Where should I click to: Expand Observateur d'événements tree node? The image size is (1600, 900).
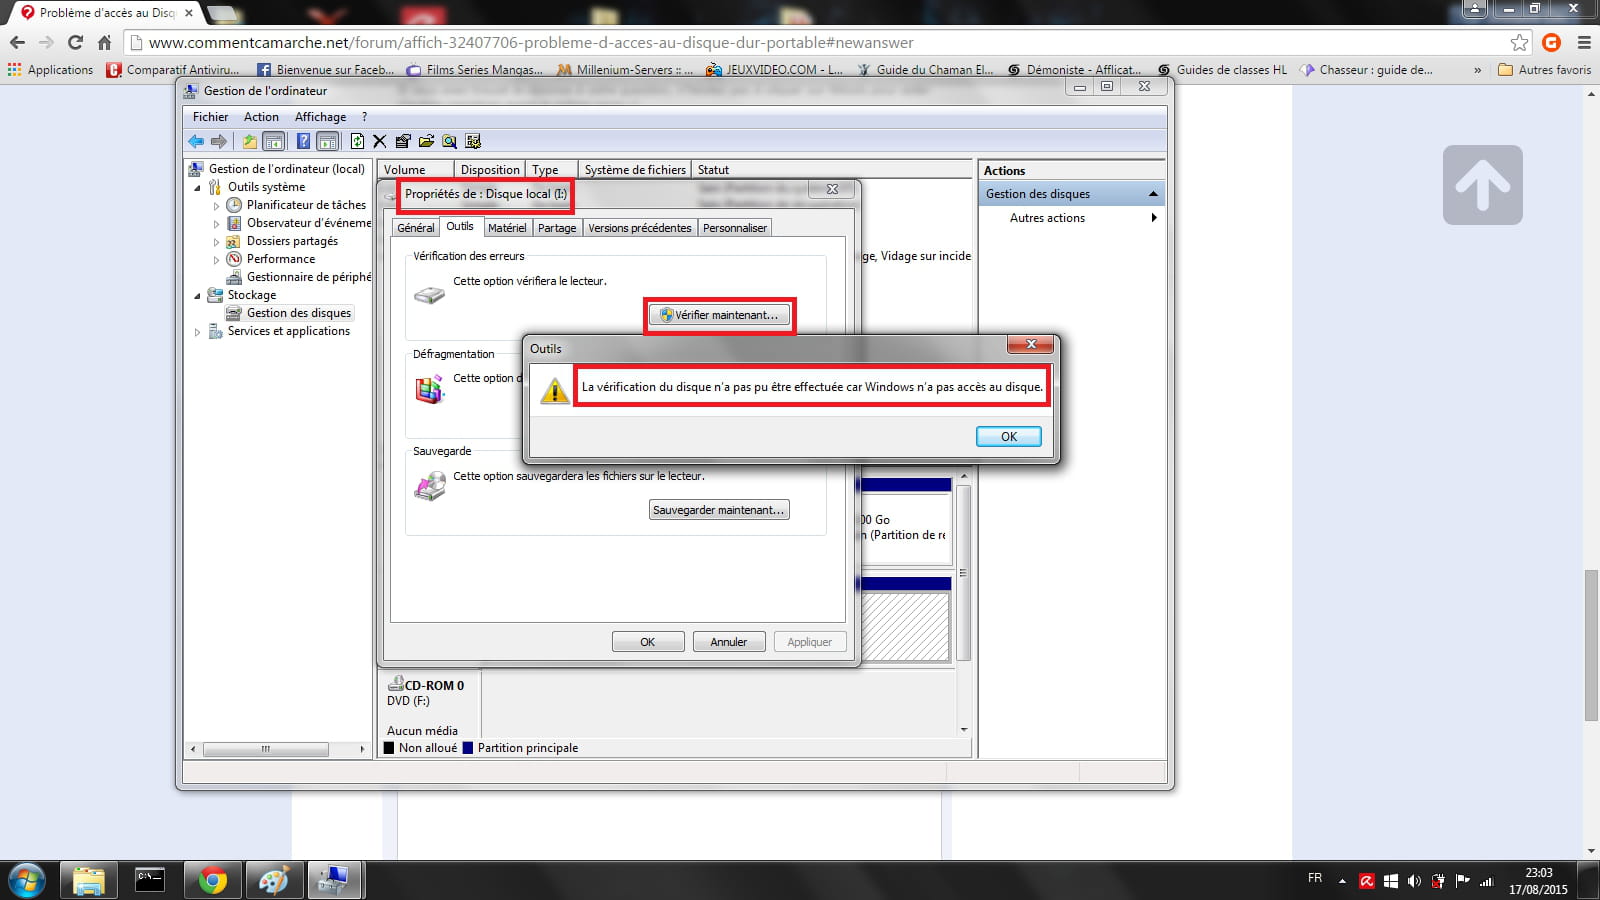click(216, 224)
